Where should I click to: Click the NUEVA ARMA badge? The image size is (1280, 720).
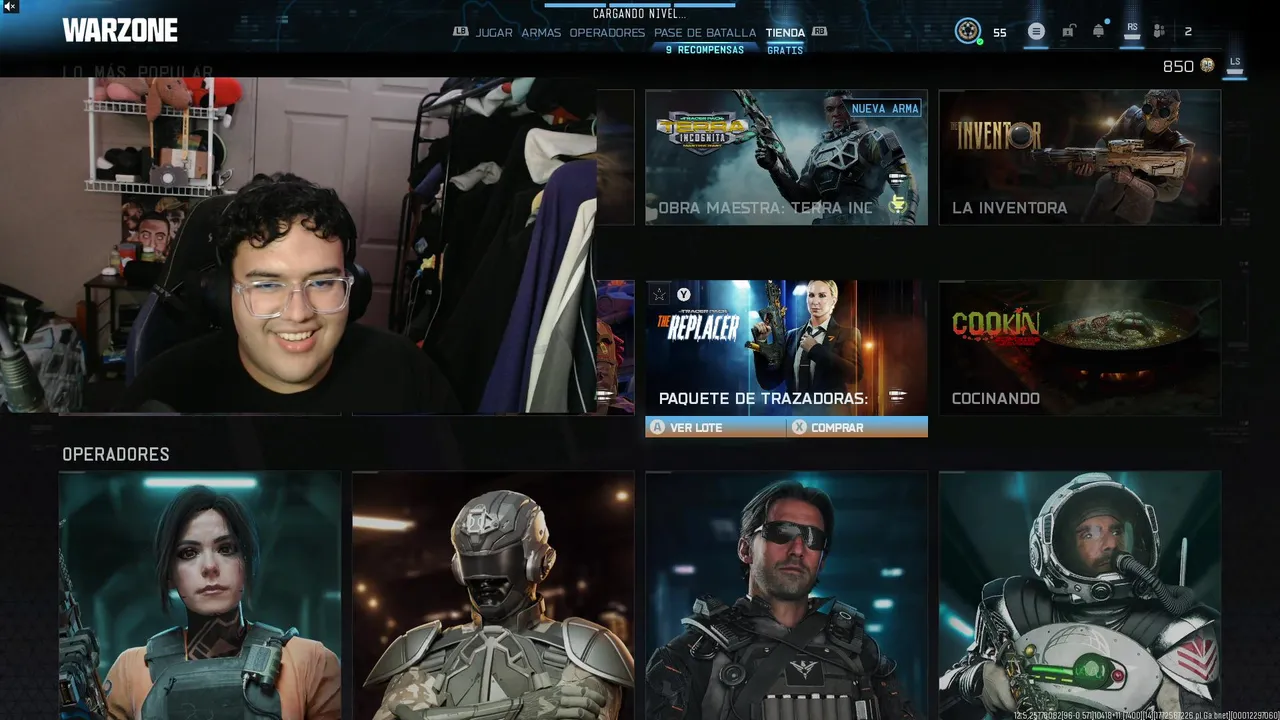click(x=885, y=108)
